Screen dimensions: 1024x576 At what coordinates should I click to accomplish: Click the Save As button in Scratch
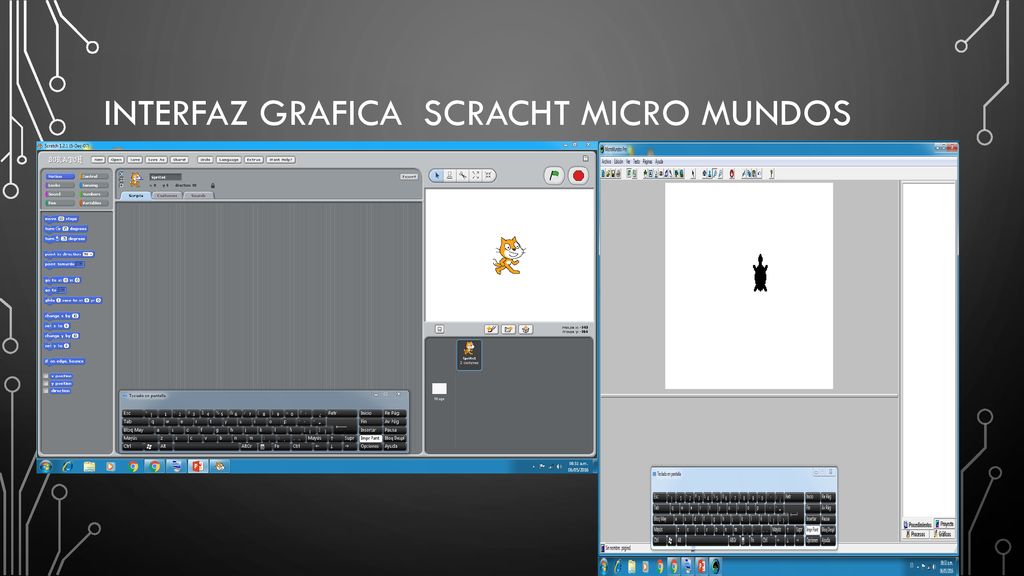[x=156, y=159]
